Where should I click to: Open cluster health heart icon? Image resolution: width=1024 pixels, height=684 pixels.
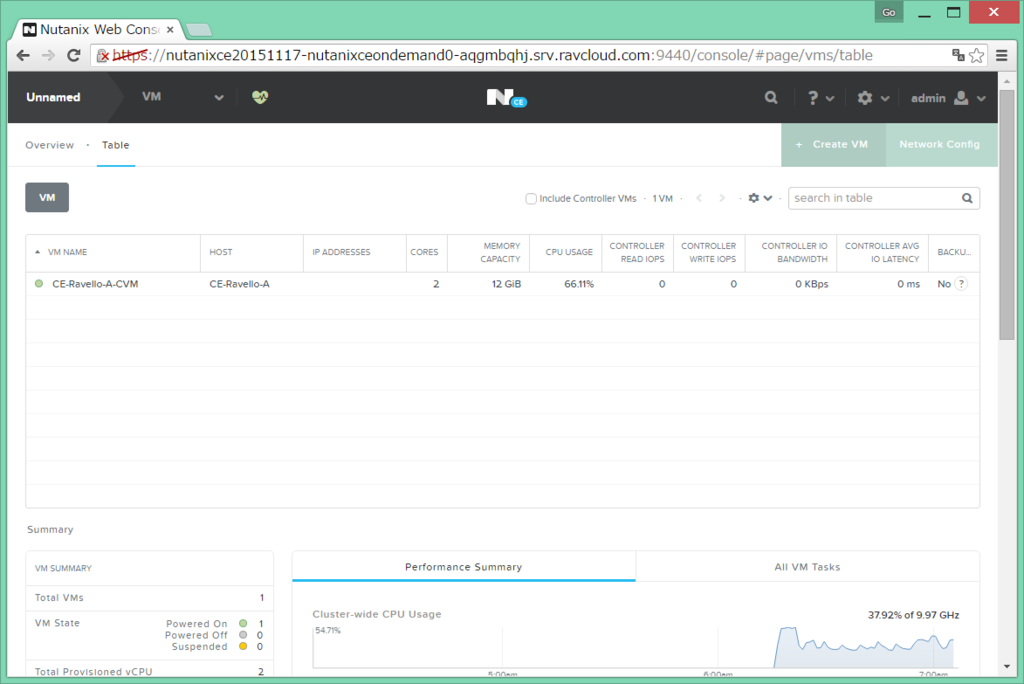click(x=260, y=97)
